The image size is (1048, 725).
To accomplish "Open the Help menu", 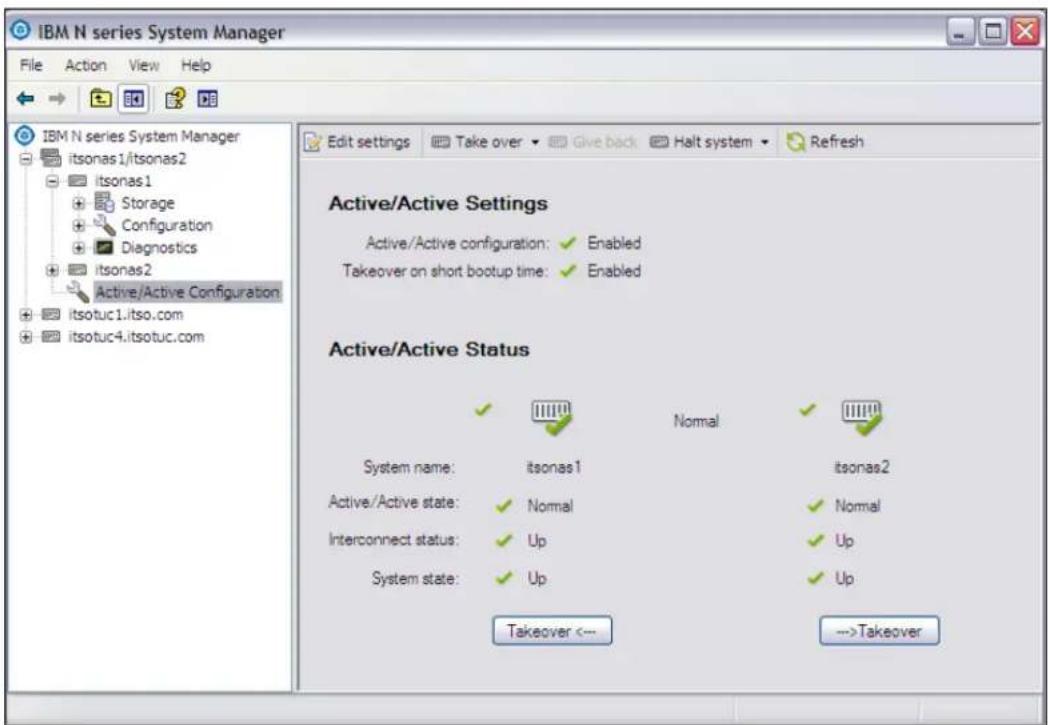I will click(x=196, y=65).
